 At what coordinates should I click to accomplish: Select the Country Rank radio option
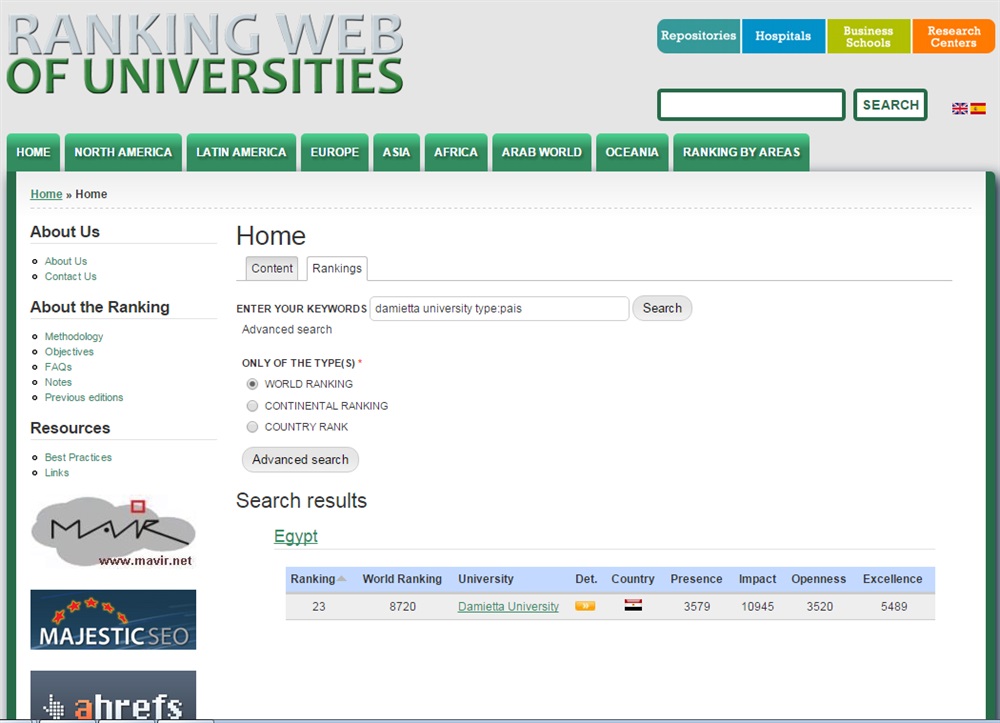[253, 427]
